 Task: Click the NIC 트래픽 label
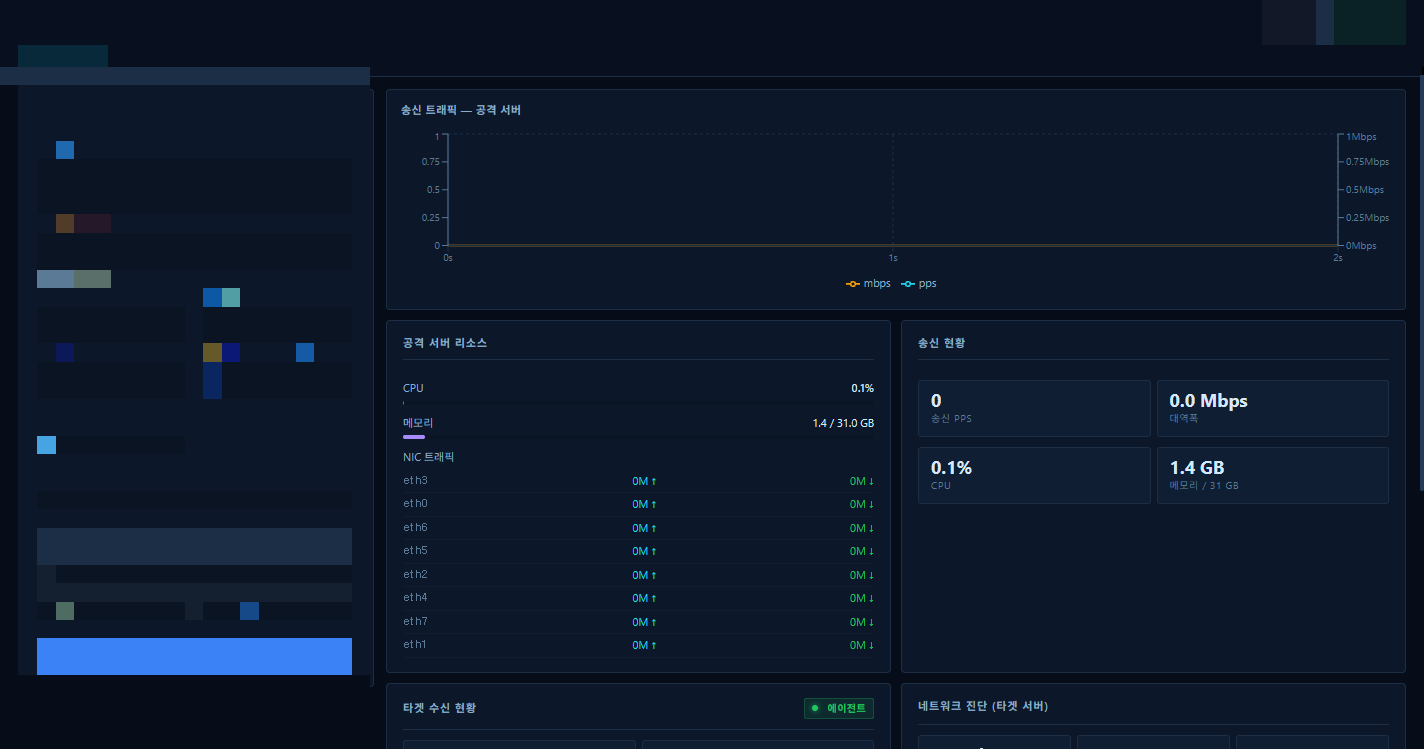pyautogui.click(x=428, y=457)
